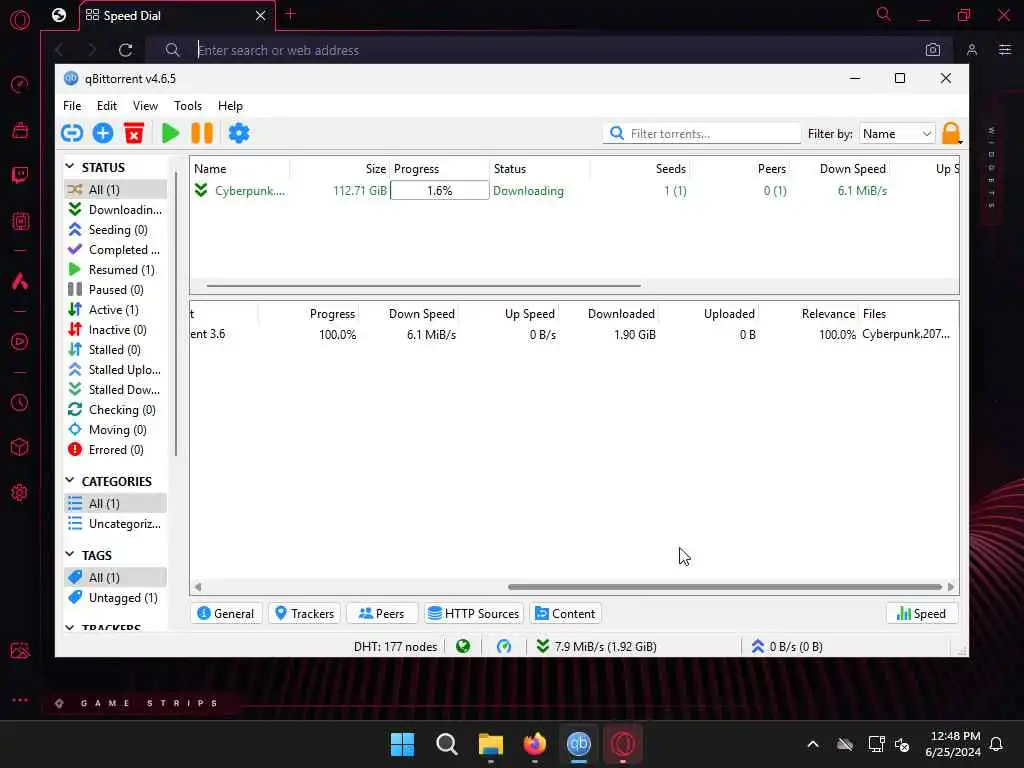Collapse the TAGS section
This screenshot has height=768, width=1024.
point(70,554)
